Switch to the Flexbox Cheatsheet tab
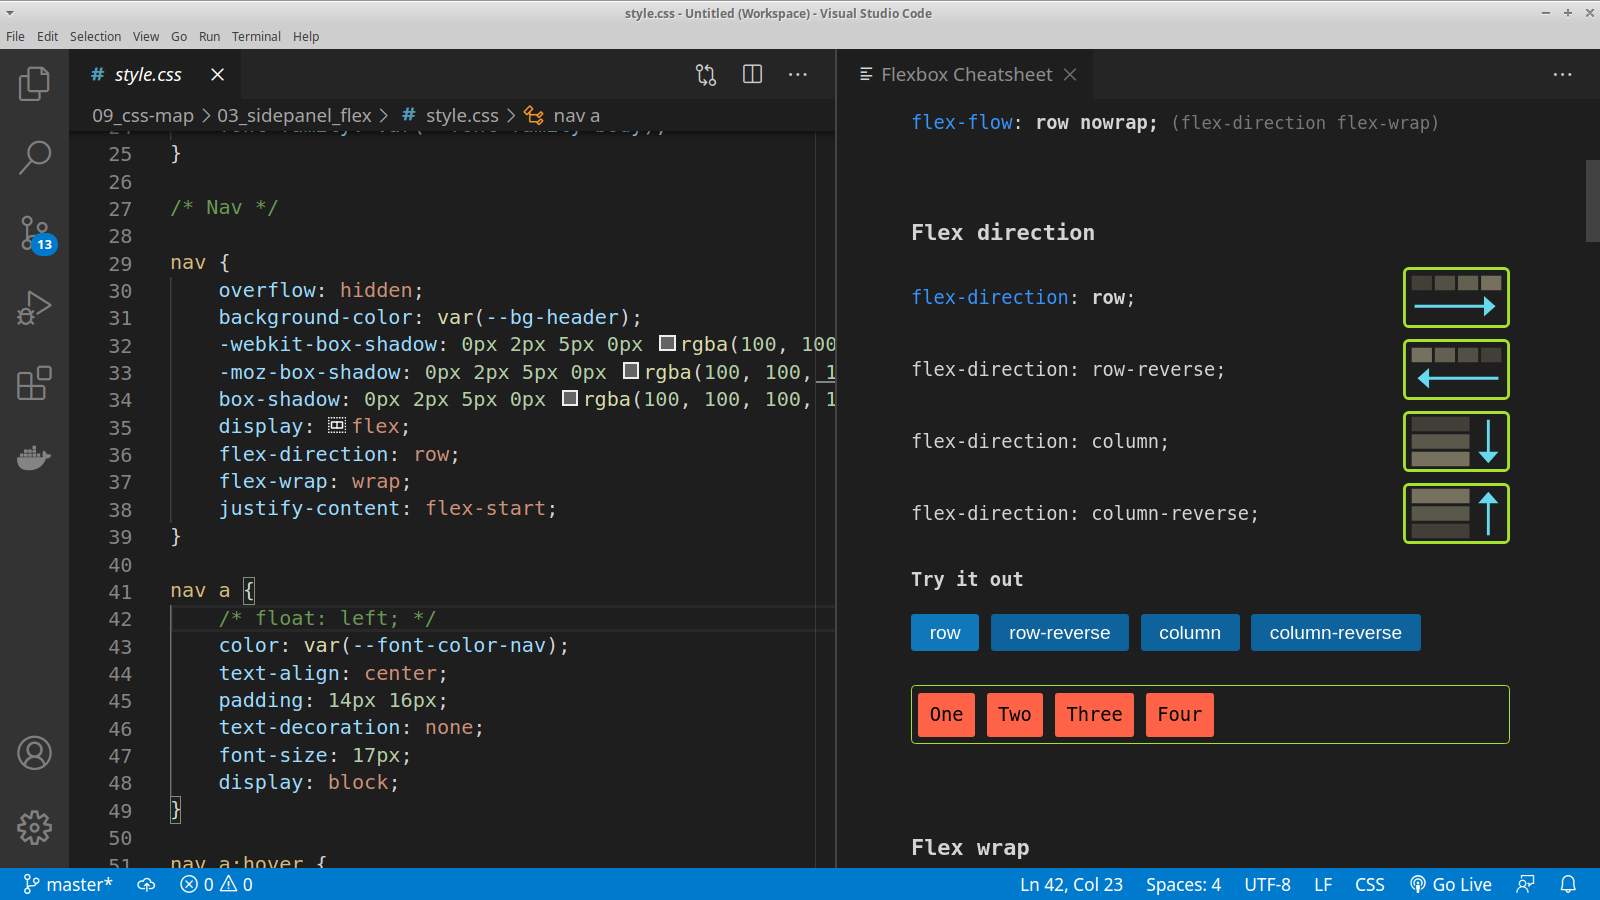 966,74
